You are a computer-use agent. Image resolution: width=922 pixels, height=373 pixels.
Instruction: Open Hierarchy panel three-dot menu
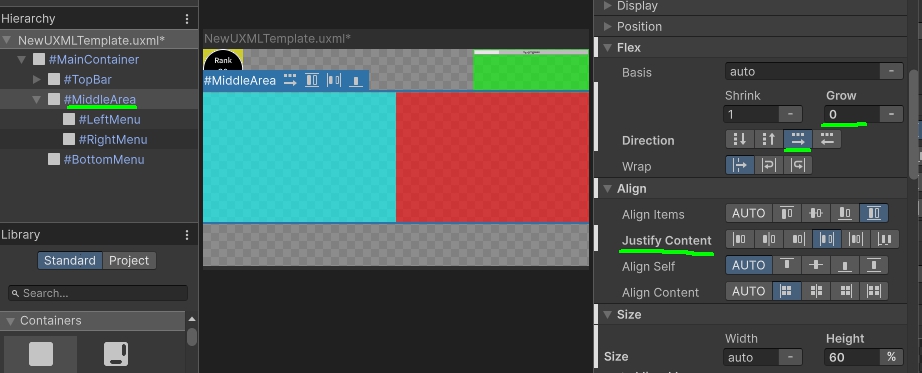(x=187, y=19)
